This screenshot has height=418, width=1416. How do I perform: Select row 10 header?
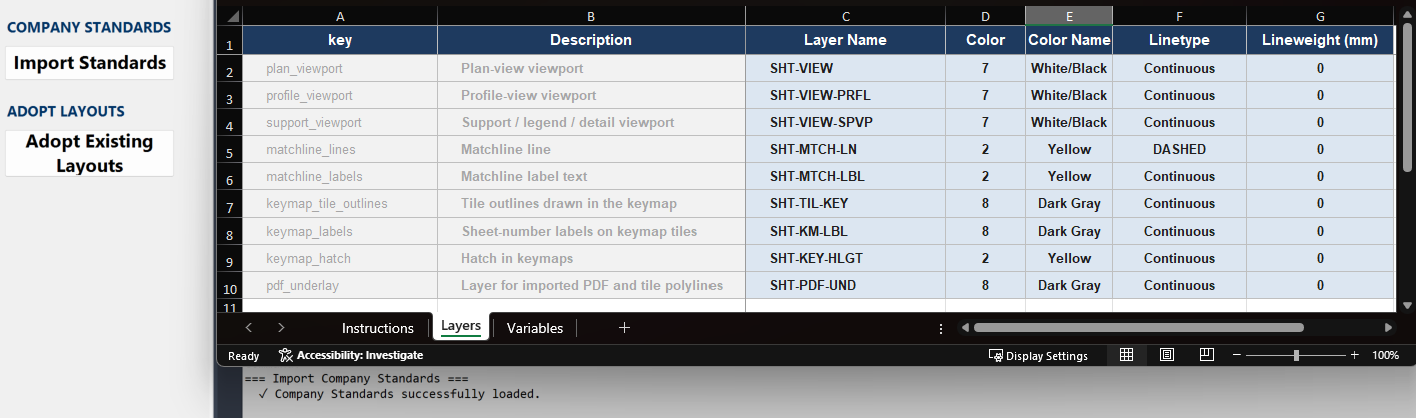pyautogui.click(x=230, y=286)
